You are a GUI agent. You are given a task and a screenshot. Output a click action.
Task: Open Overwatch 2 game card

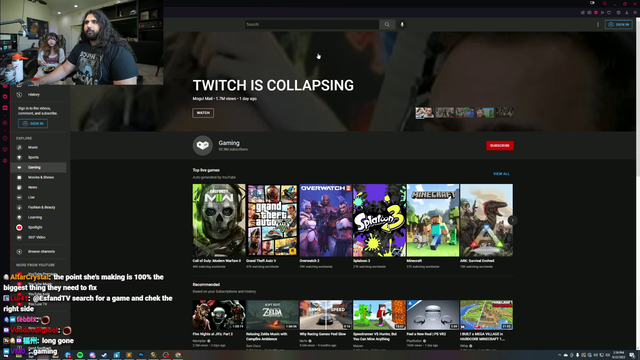326,226
